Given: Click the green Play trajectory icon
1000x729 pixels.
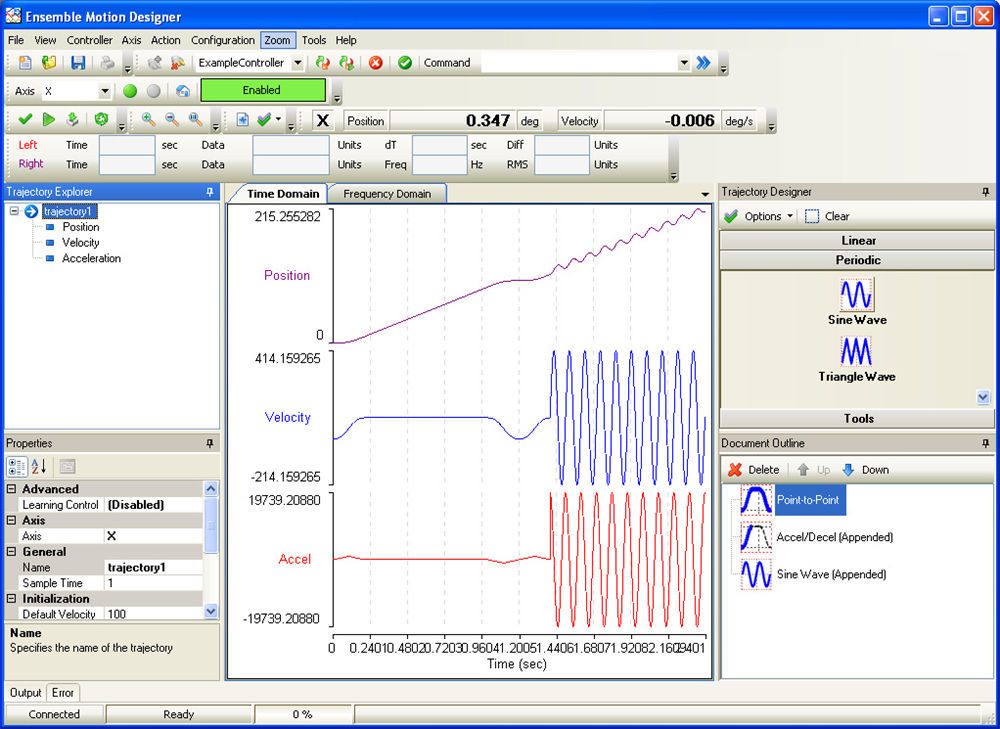Looking at the screenshot, I should (47, 119).
